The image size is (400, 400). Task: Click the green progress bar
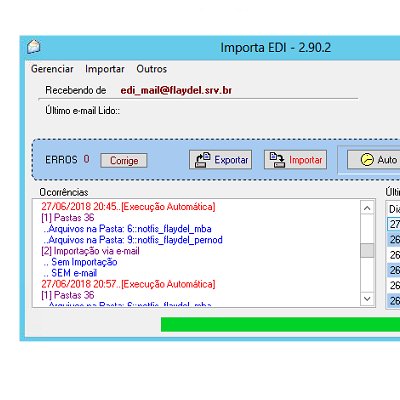280,324
